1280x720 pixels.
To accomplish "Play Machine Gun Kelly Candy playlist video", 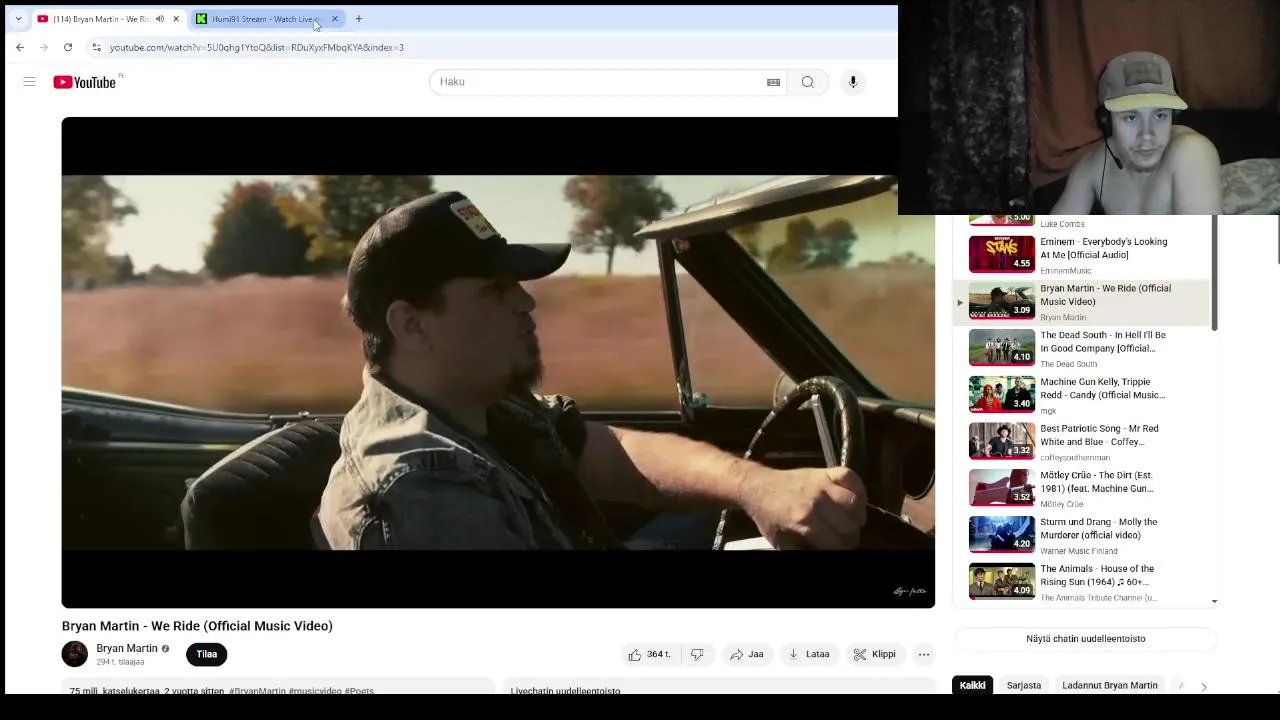I will coord(1082,395).
